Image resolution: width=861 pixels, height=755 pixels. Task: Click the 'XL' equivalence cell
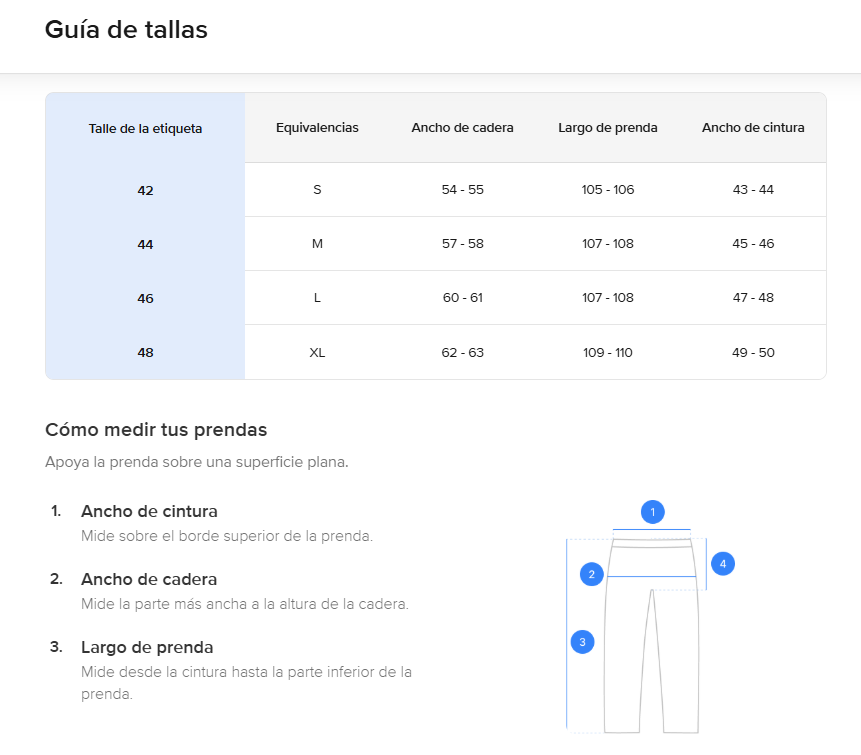click(317, 353)
